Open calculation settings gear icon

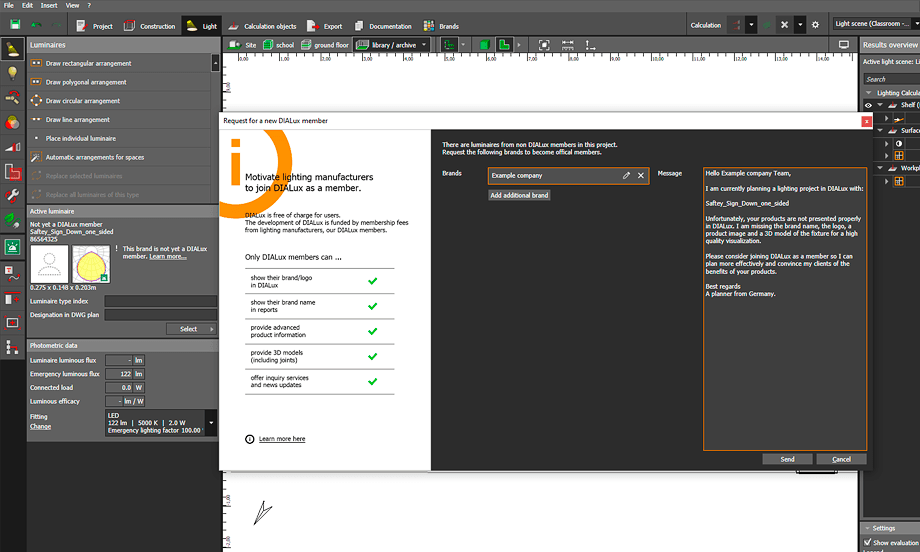coord(815,25)
